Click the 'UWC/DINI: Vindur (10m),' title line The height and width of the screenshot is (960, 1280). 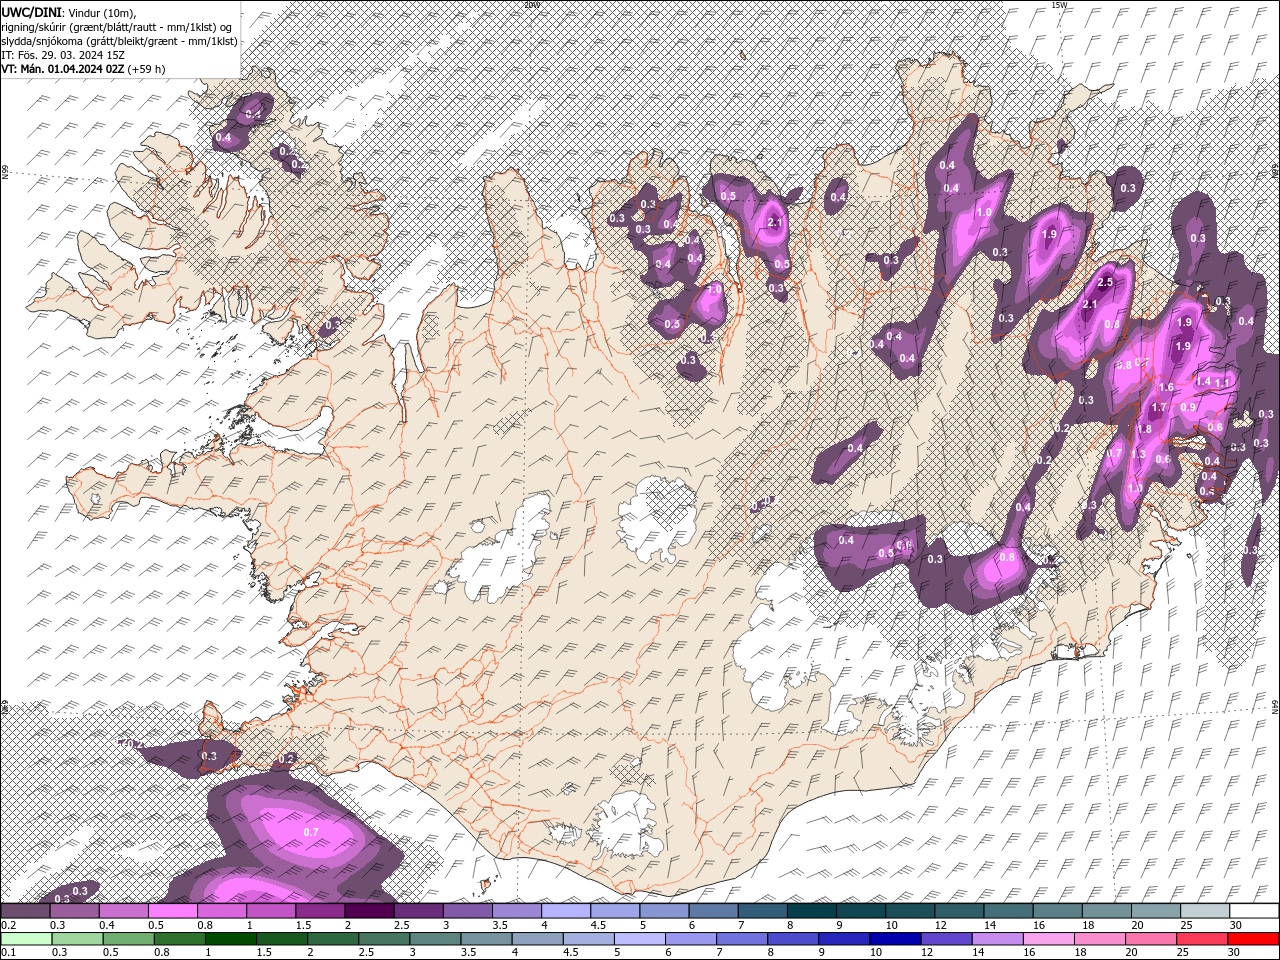coord(68,12)
